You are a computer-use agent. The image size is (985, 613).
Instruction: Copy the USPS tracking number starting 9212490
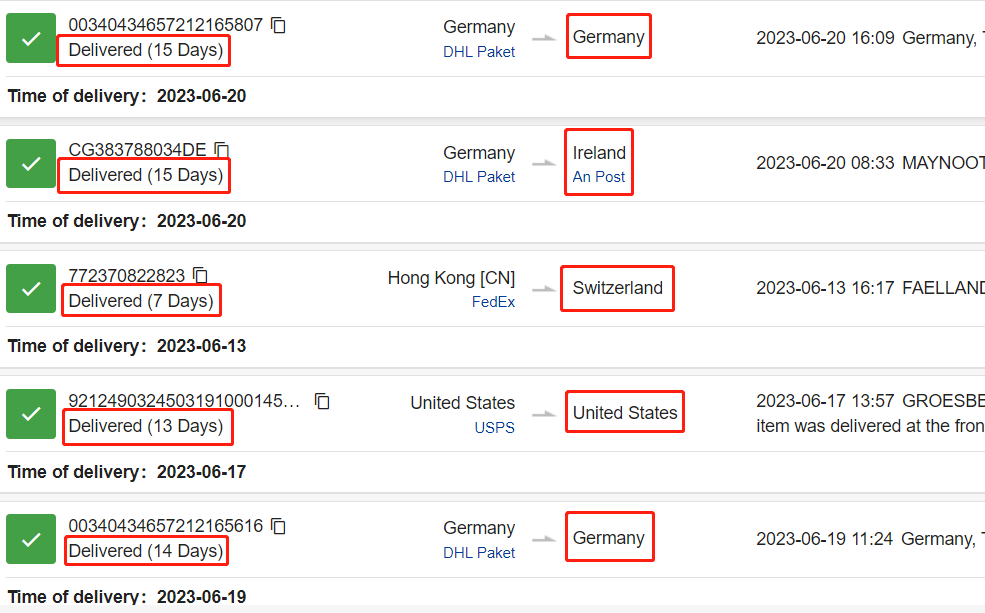[x=322, y=401]
